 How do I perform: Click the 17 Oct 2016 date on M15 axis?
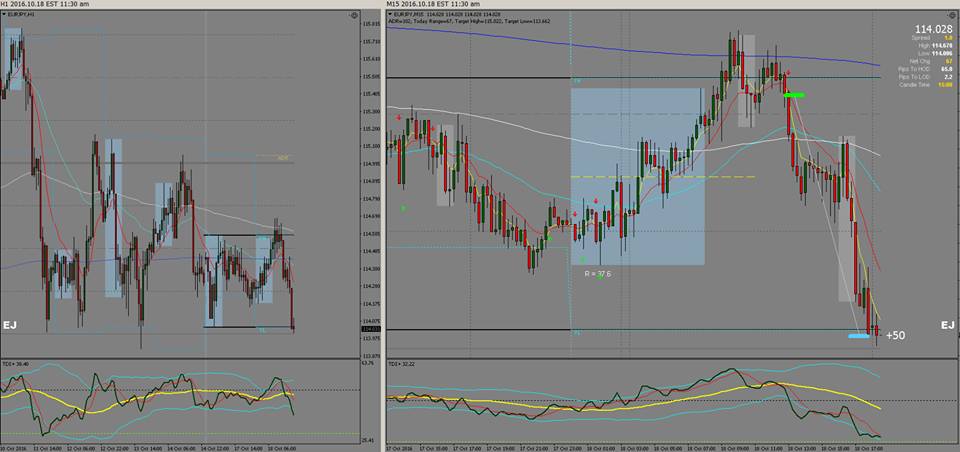pos(400,448)
